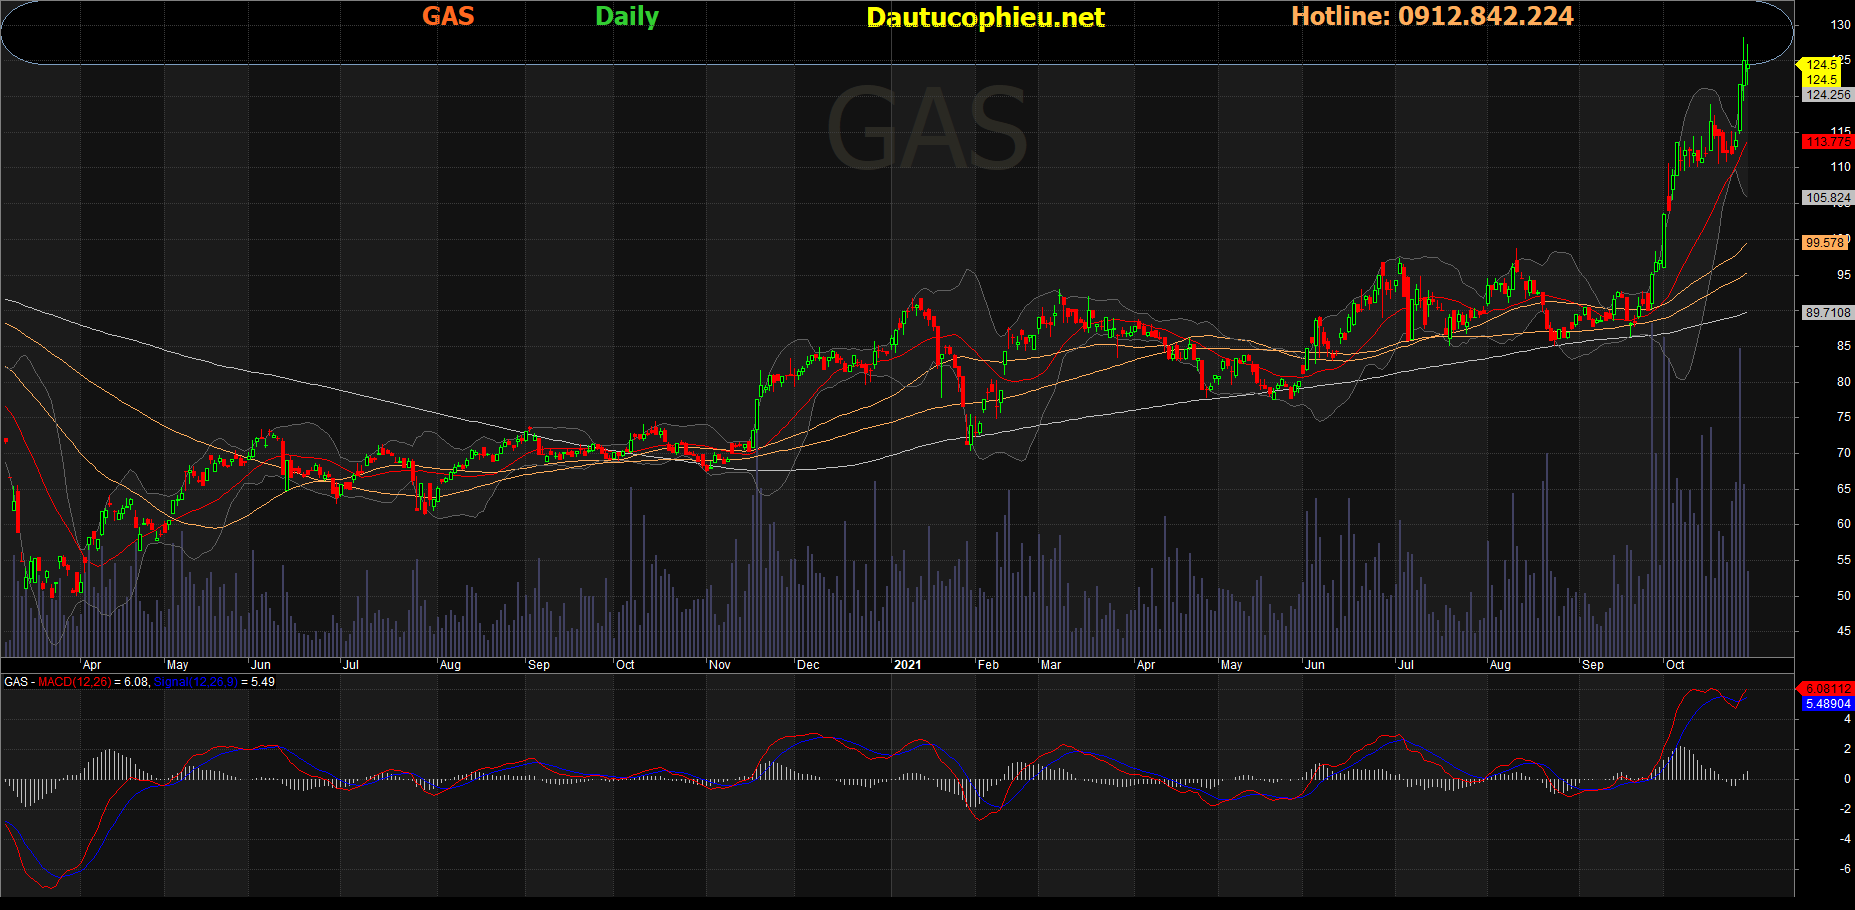The width and height of the screenshot is (1855, 910).
Task: Click the red 113.775 price tag
Action: pyautogui.click(x=1827, y=142)
